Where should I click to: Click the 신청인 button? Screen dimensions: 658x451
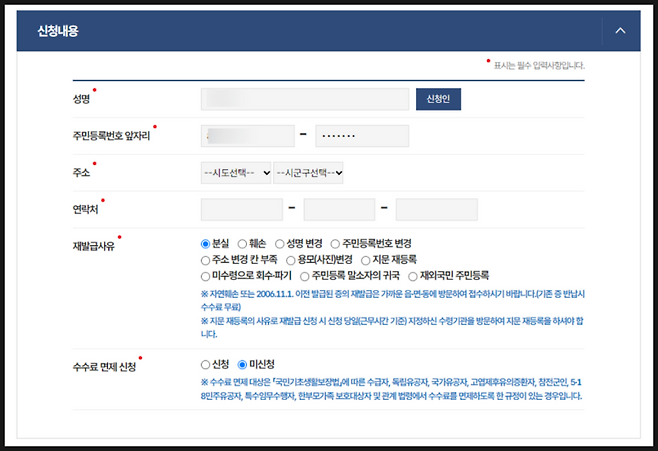[x=437, y=99]
